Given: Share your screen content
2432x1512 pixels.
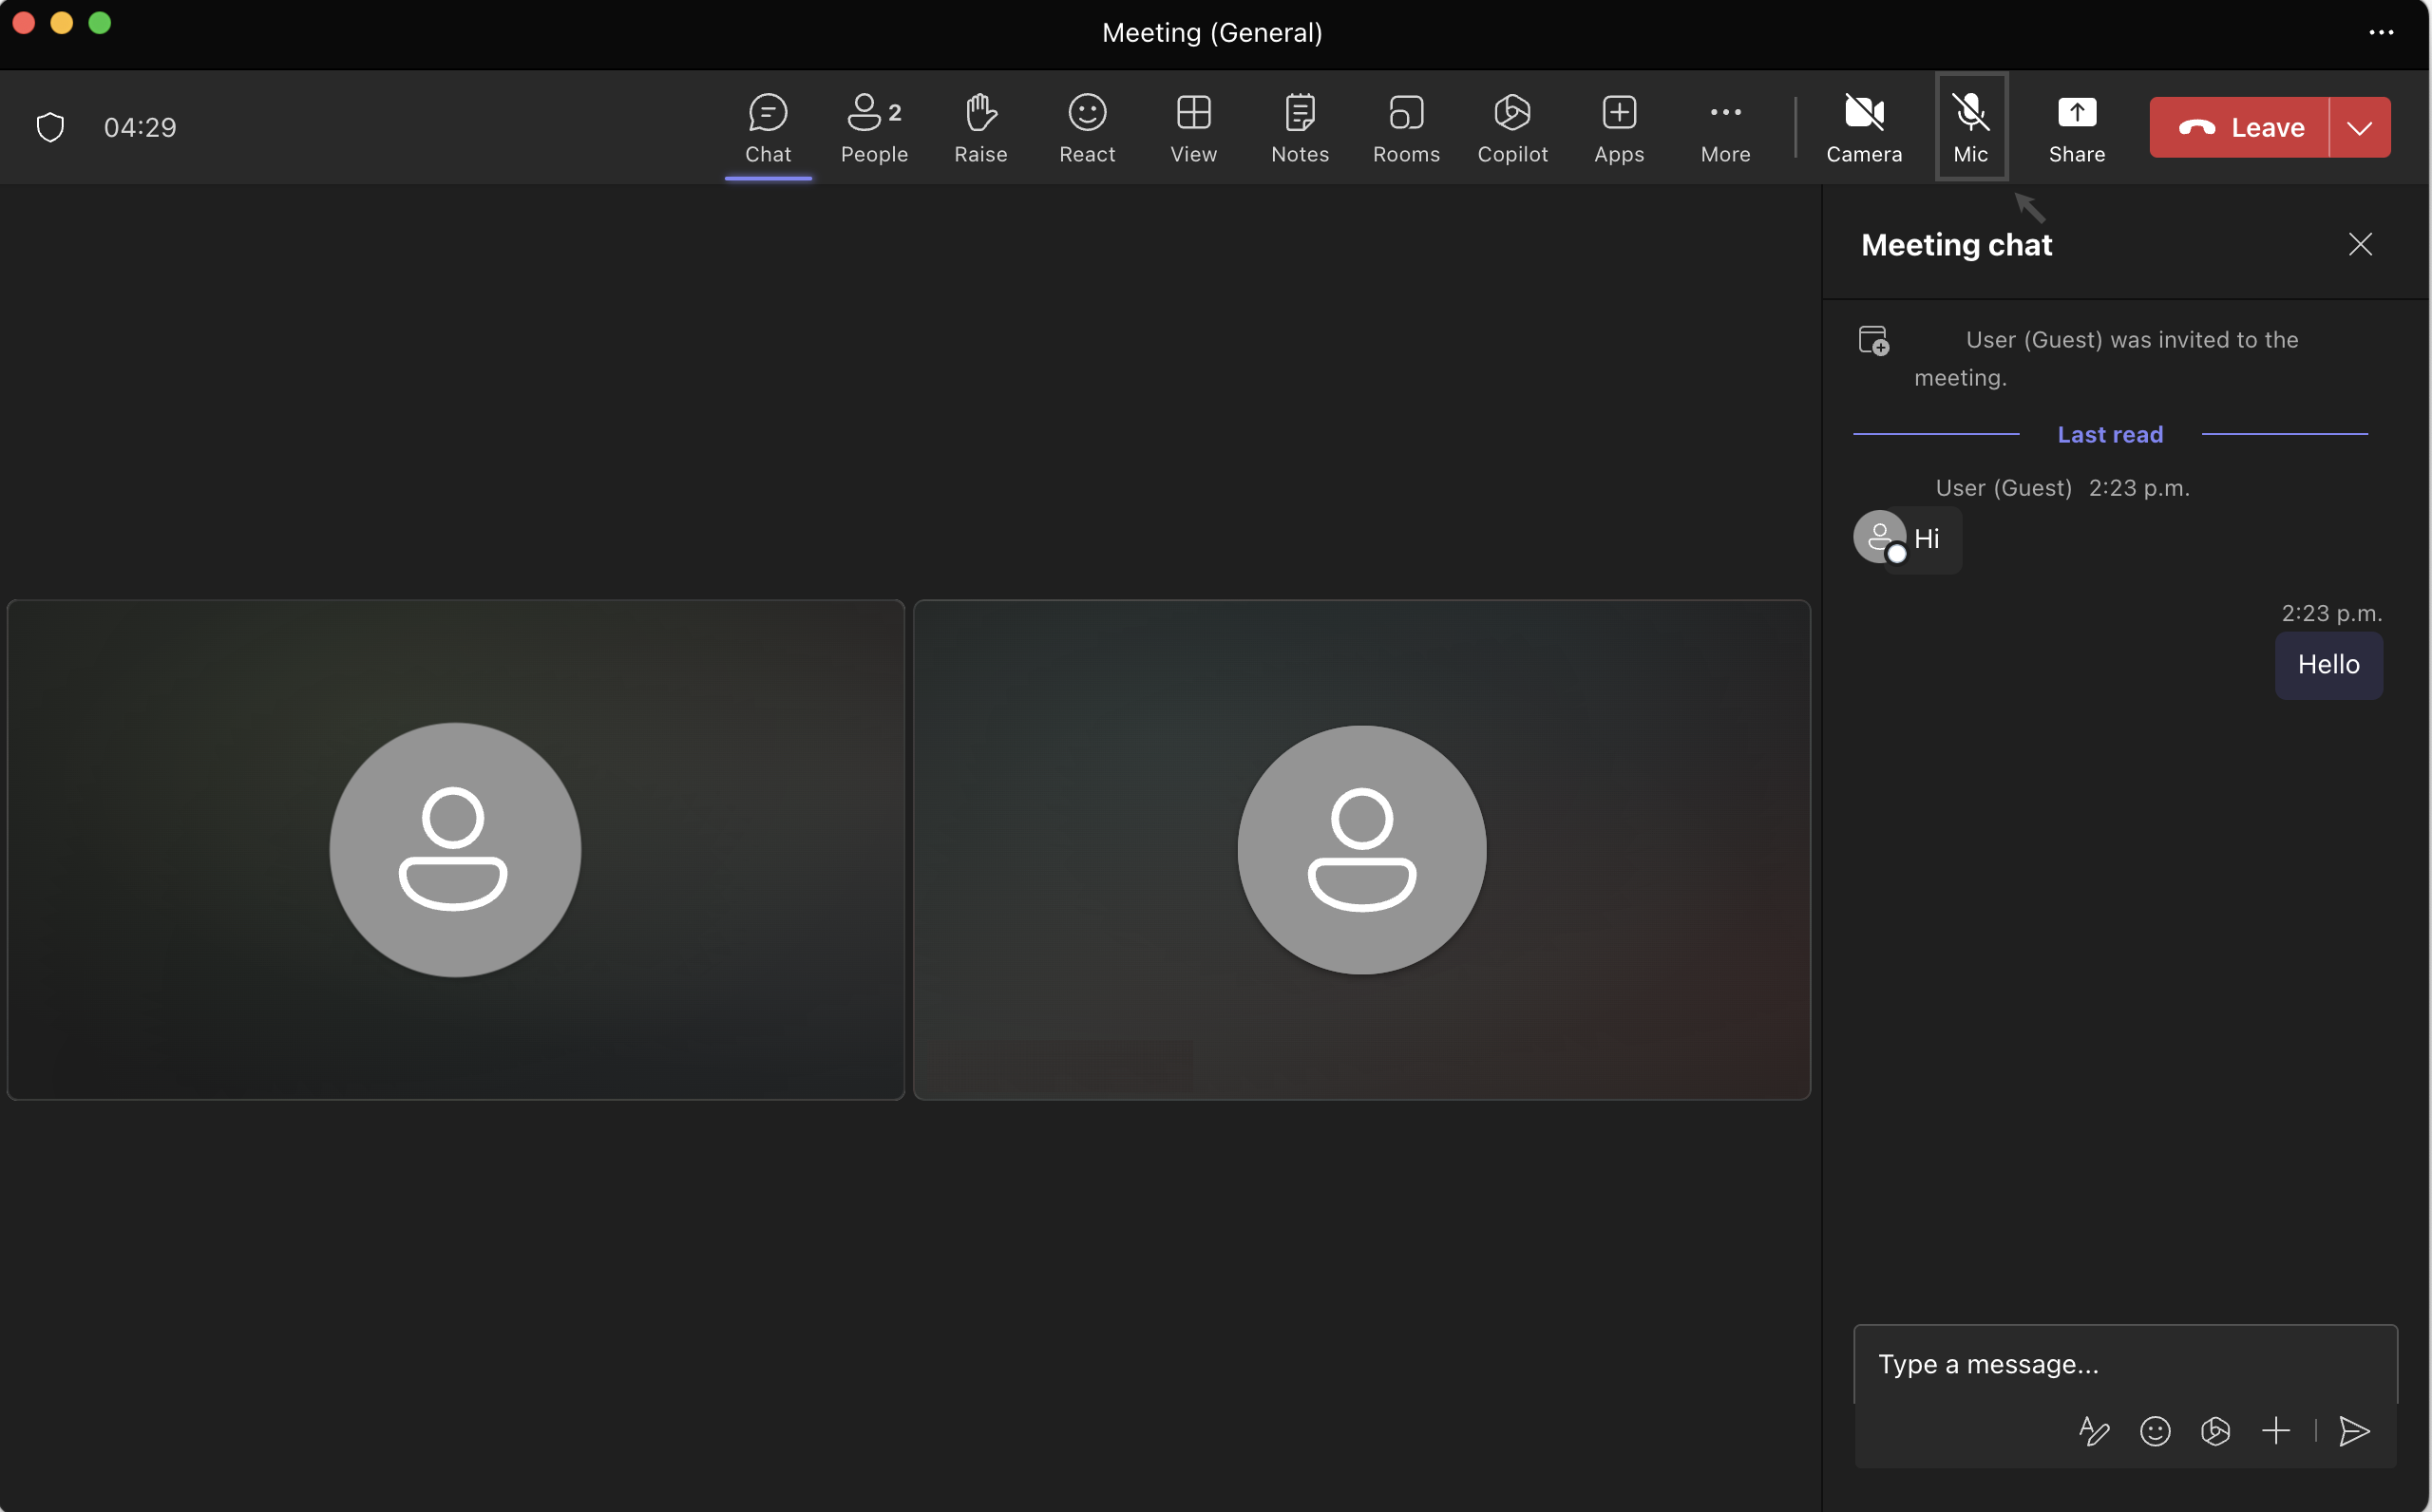Looking at the screenshot, I should point(2077,128).
